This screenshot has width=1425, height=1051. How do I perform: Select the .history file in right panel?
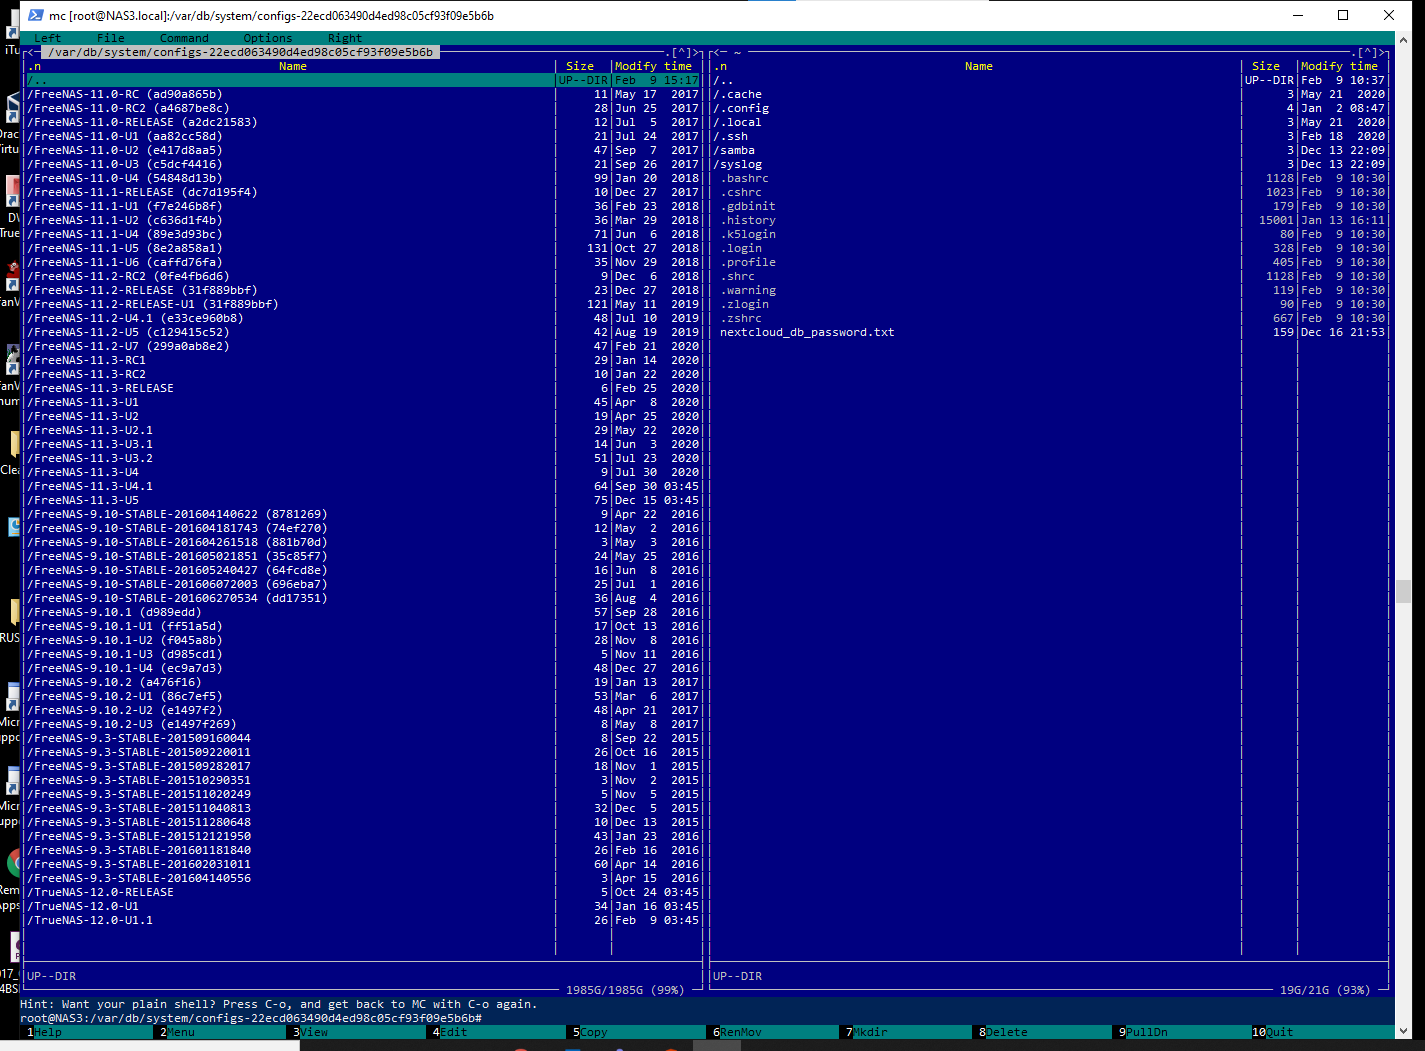(x=1049, y=220)
